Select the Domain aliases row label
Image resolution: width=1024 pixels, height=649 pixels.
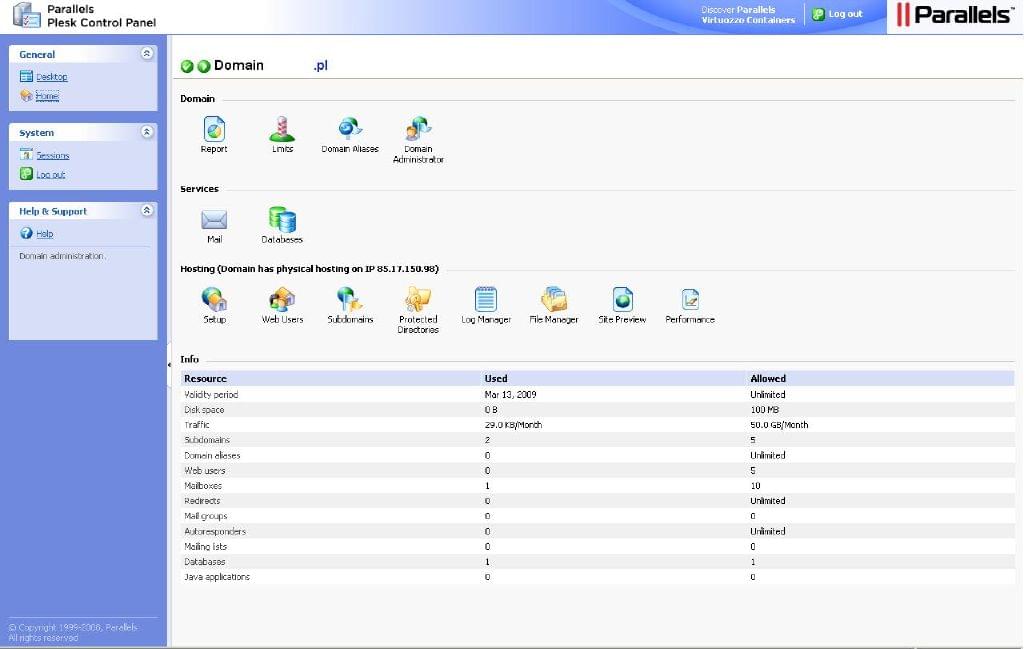click(x=212, y=456)
